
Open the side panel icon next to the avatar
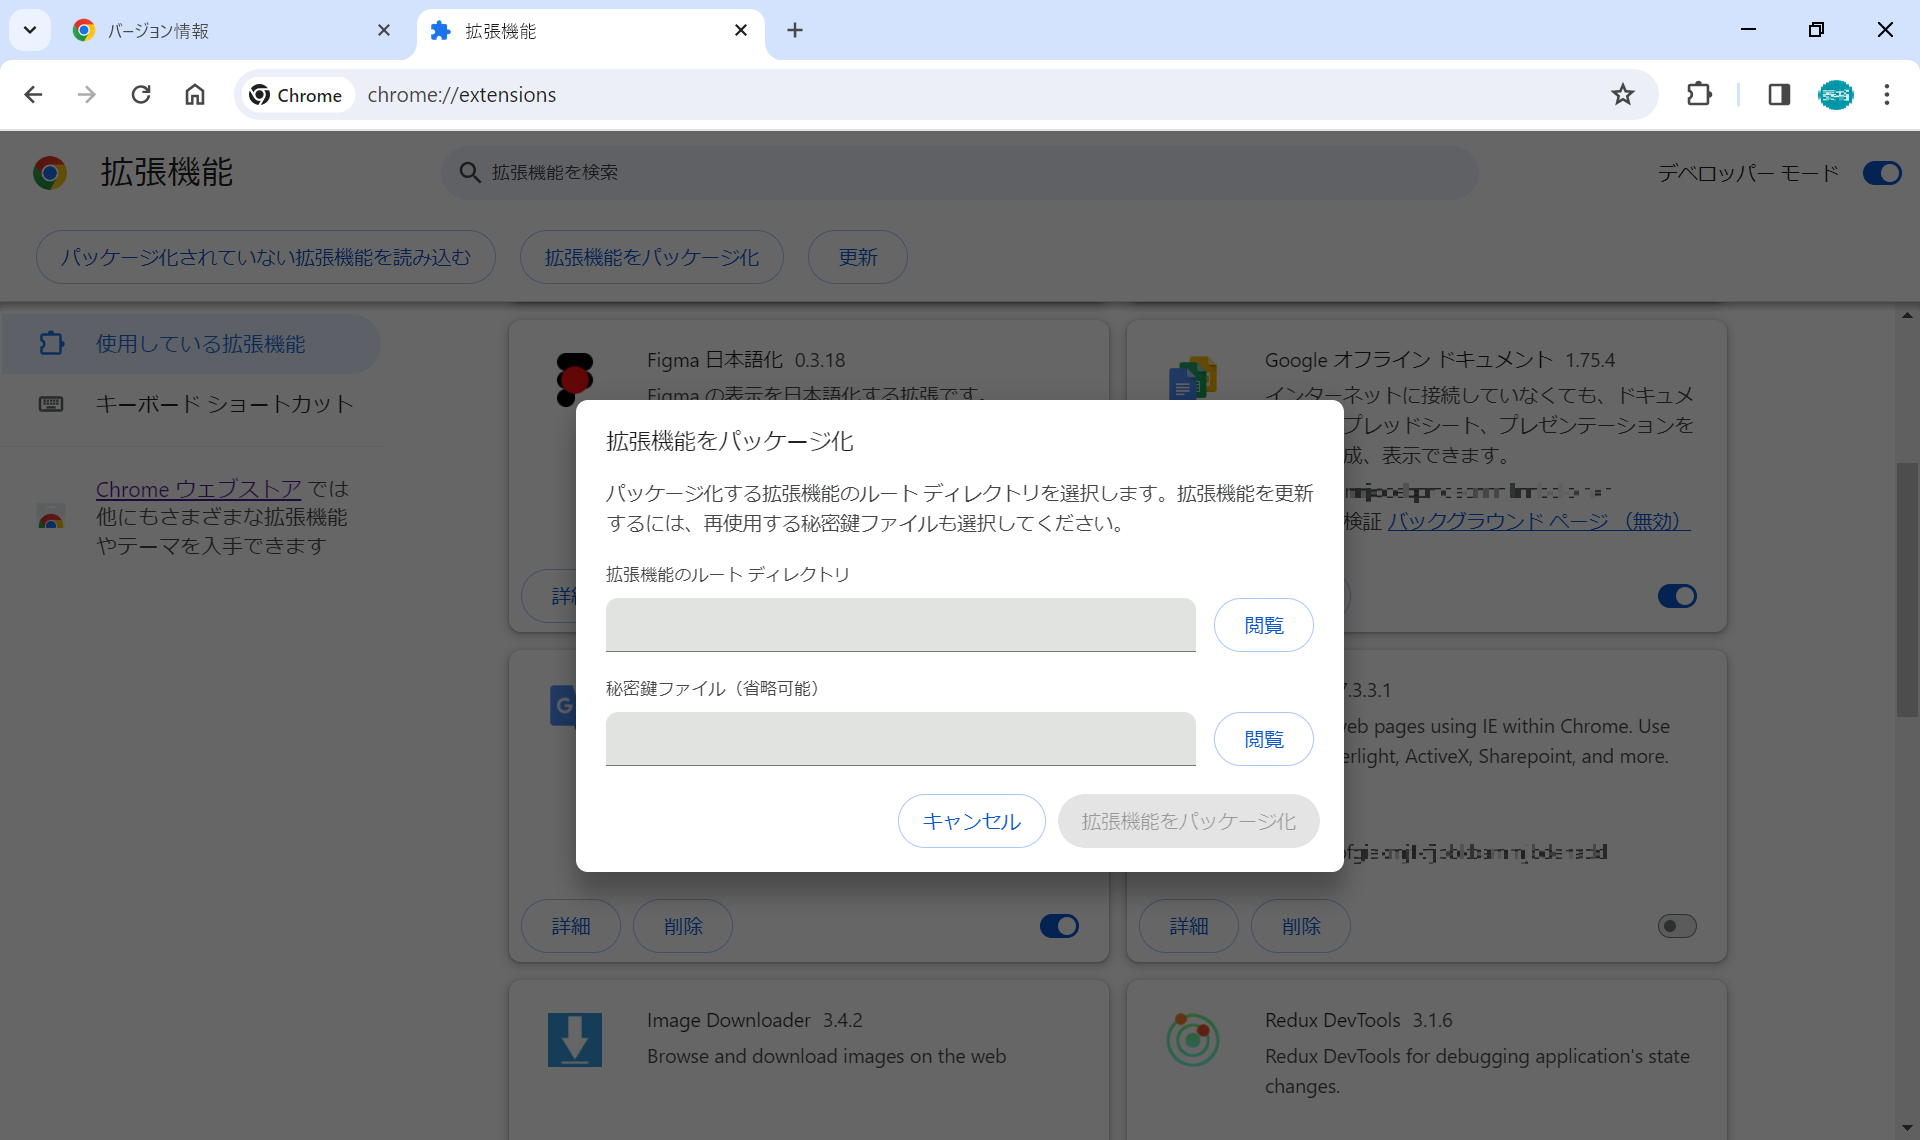point(1779,94)
